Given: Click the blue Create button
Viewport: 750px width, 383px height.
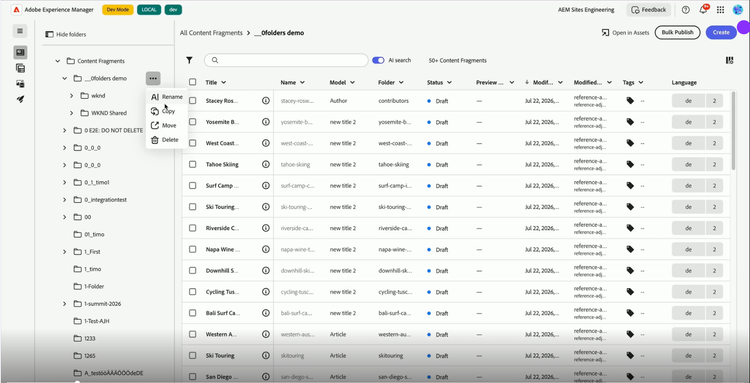Looking at the screenshot, I should pos(721,32).
